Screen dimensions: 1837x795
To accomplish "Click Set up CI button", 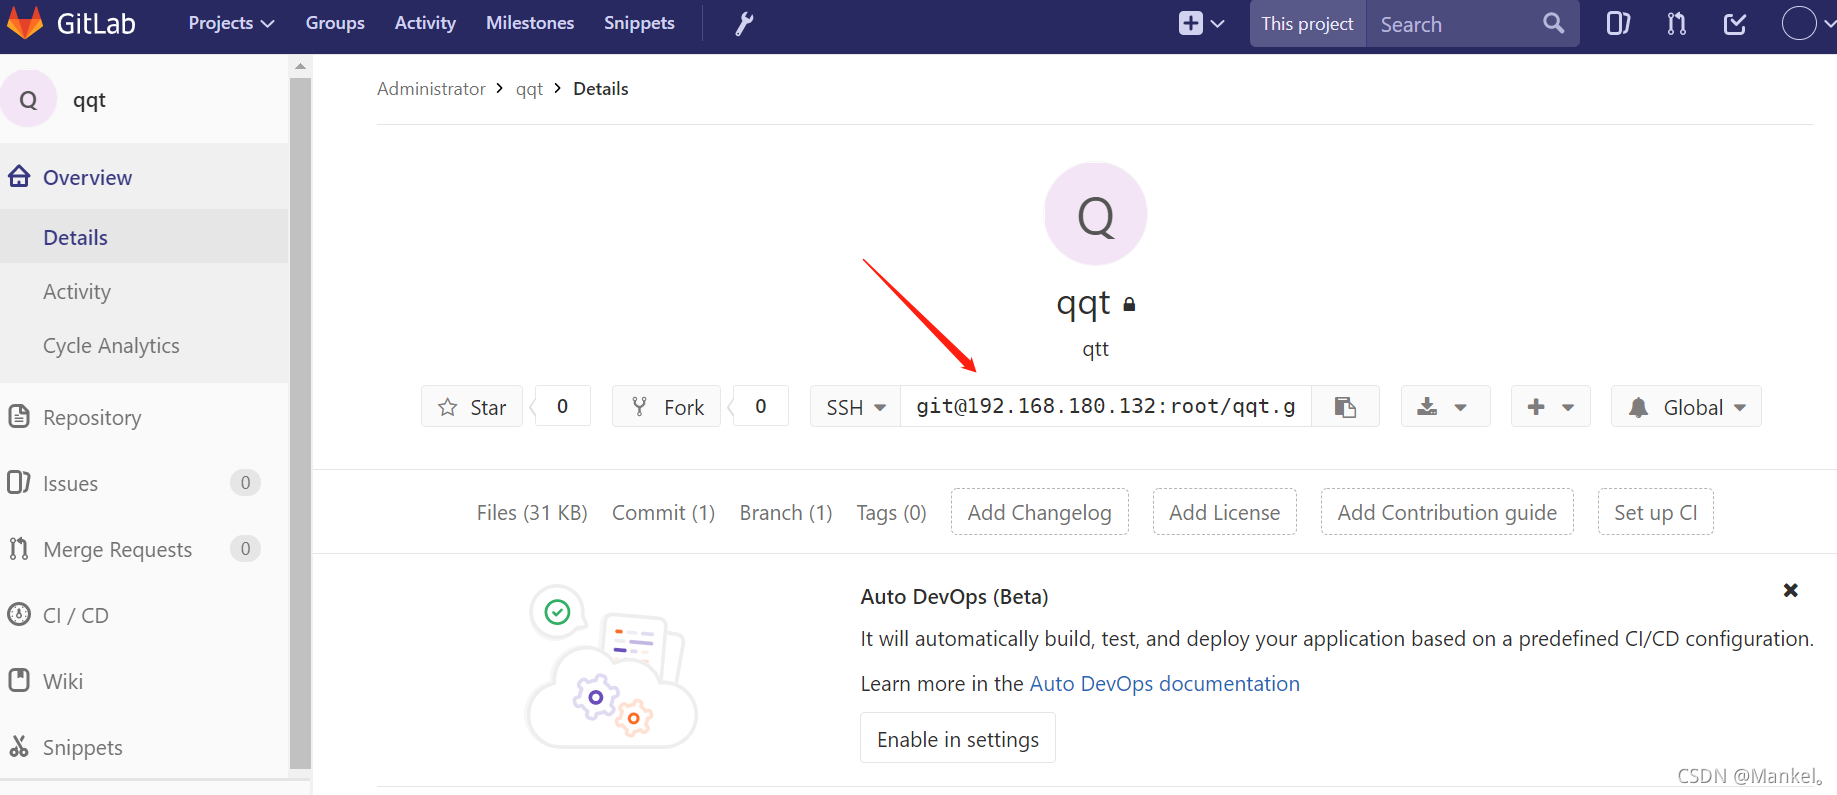I will (x=1655, y=512).
